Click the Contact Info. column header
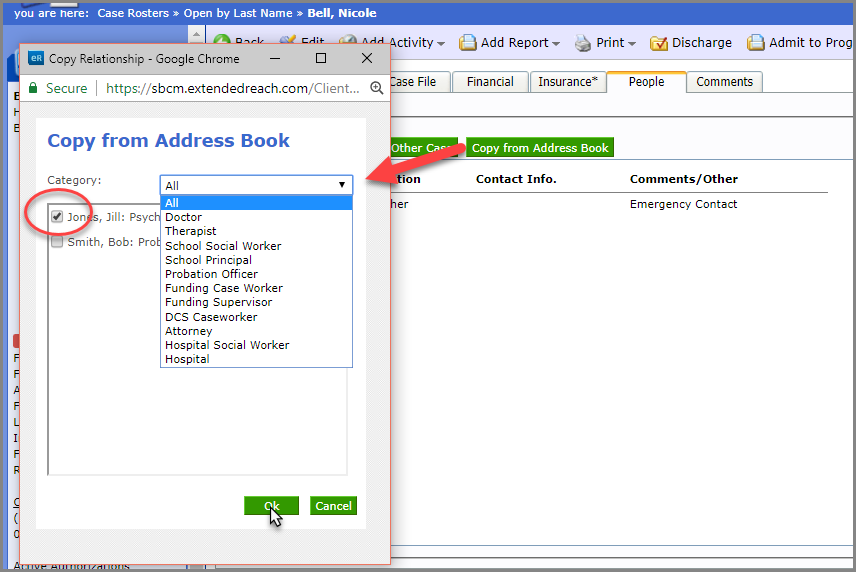Screen dimensions: 856x572 tap(516, 179)
